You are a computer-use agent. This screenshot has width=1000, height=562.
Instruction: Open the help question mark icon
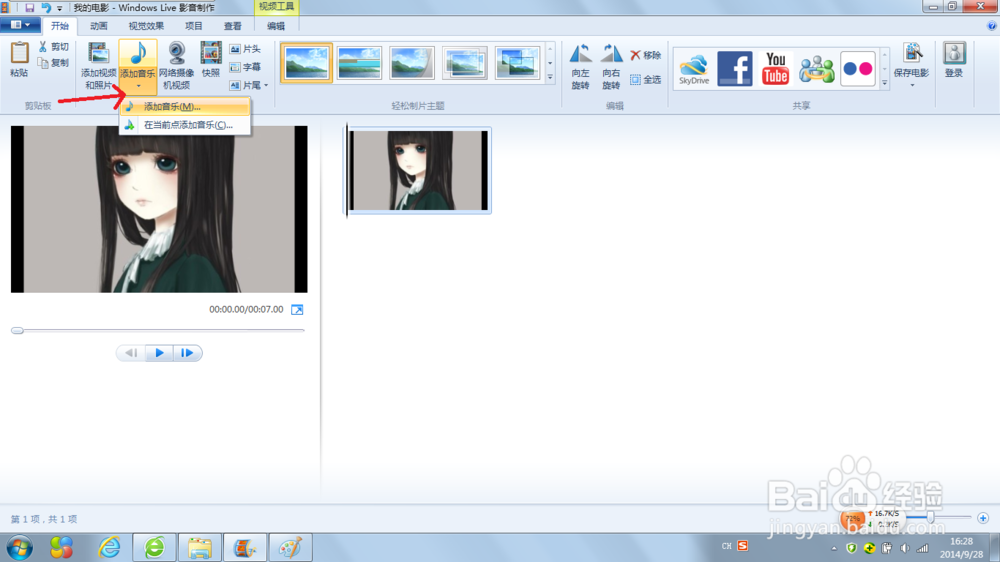click(992, 26)
